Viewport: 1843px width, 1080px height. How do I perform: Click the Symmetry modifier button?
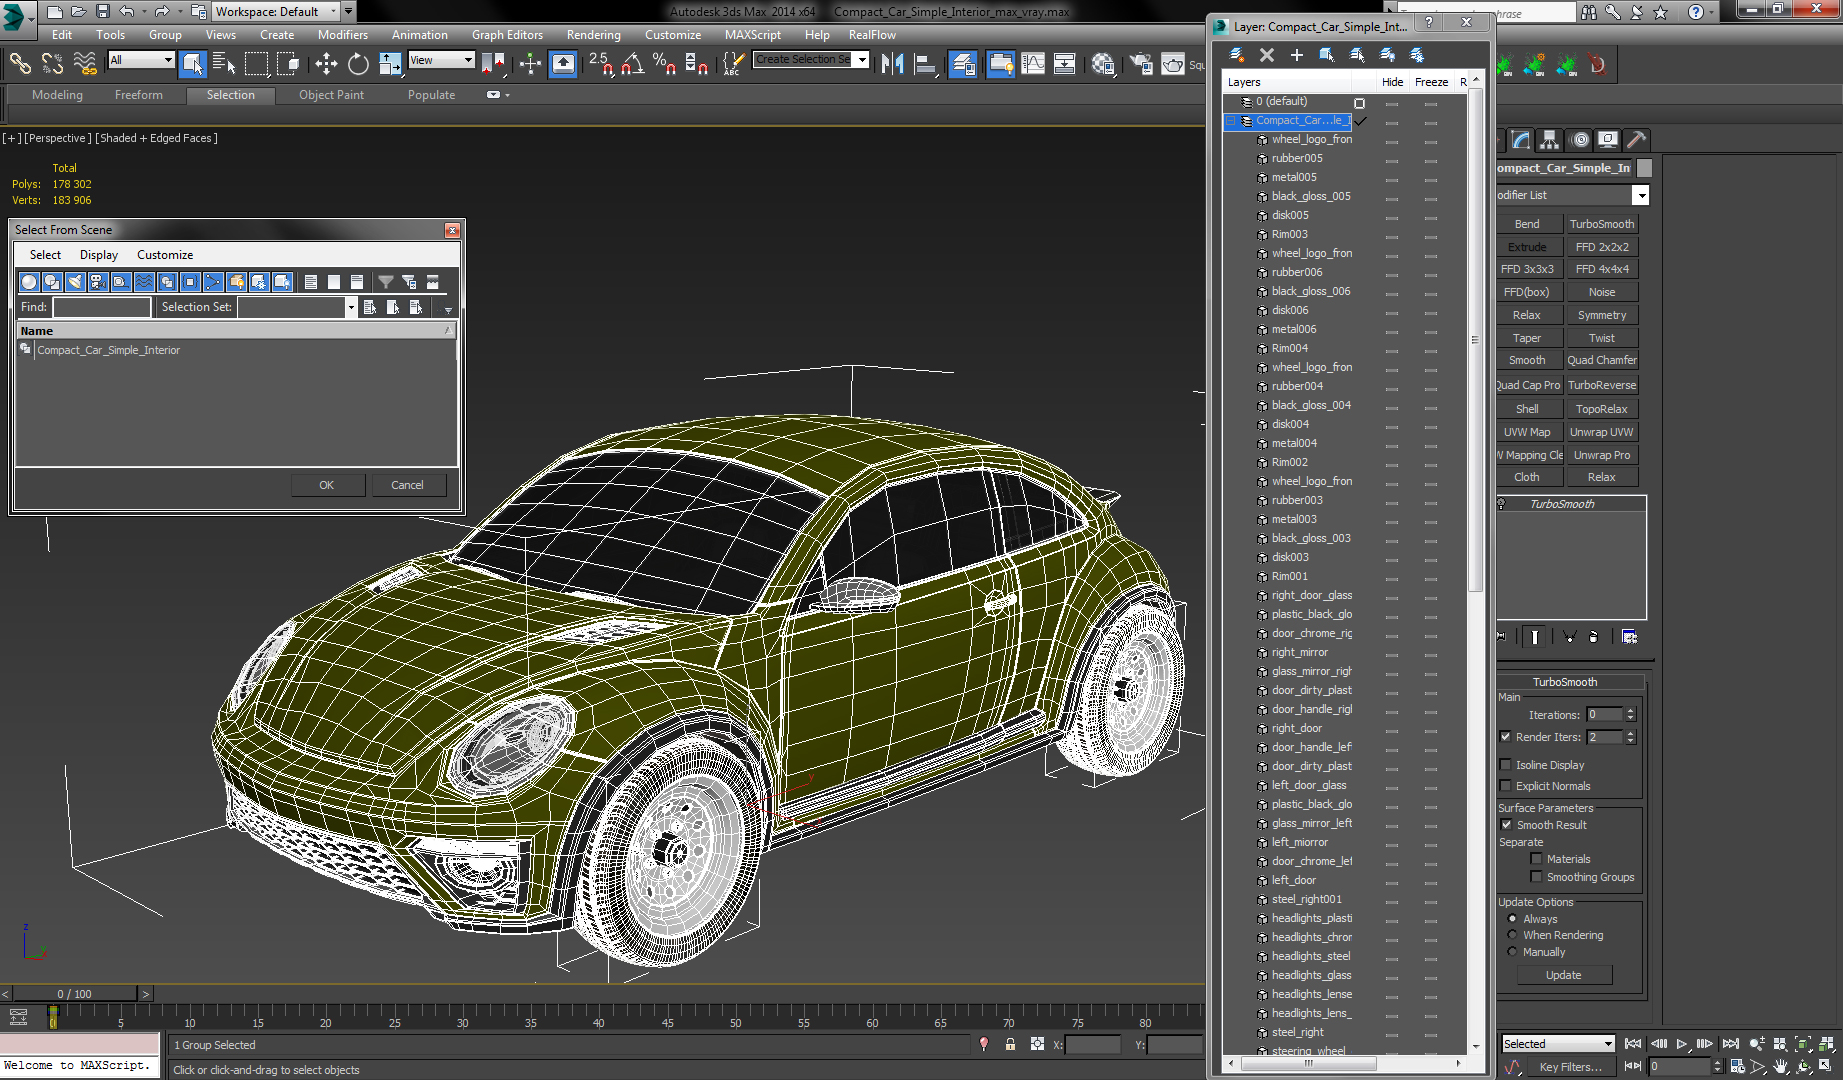pos(1601,315)
